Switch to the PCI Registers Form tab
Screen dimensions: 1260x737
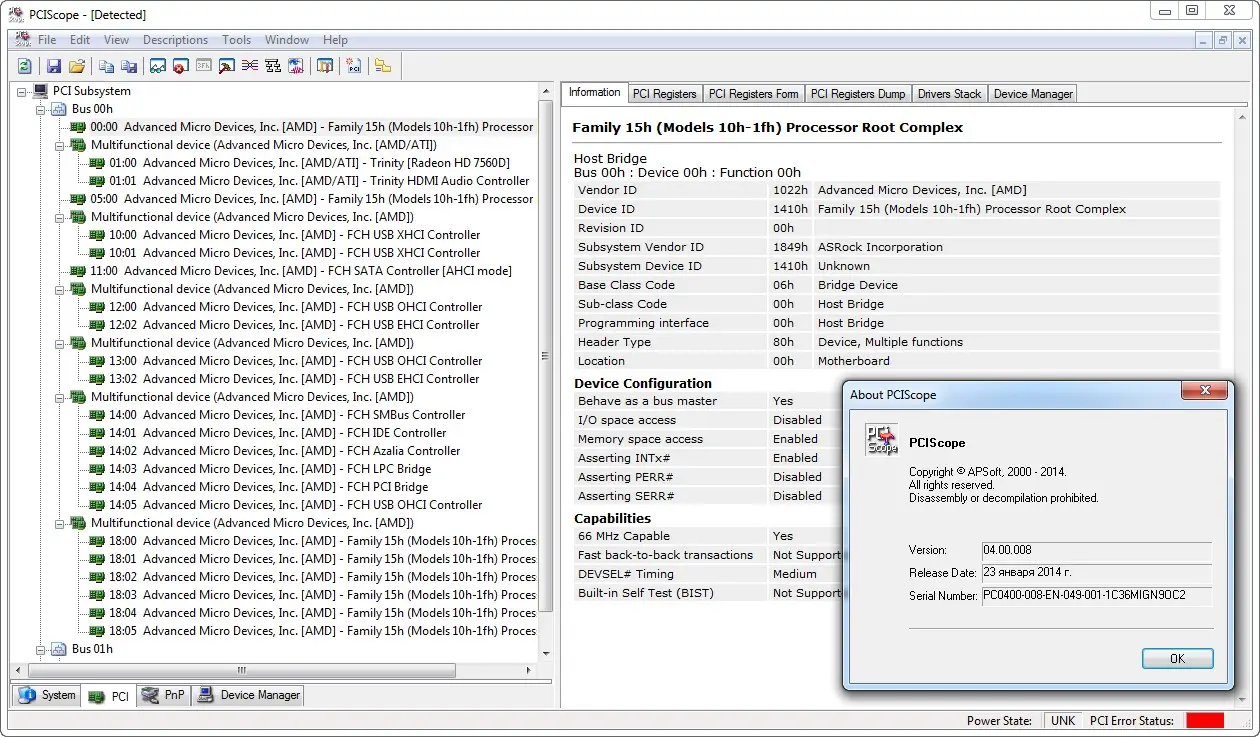coord(753,94)
